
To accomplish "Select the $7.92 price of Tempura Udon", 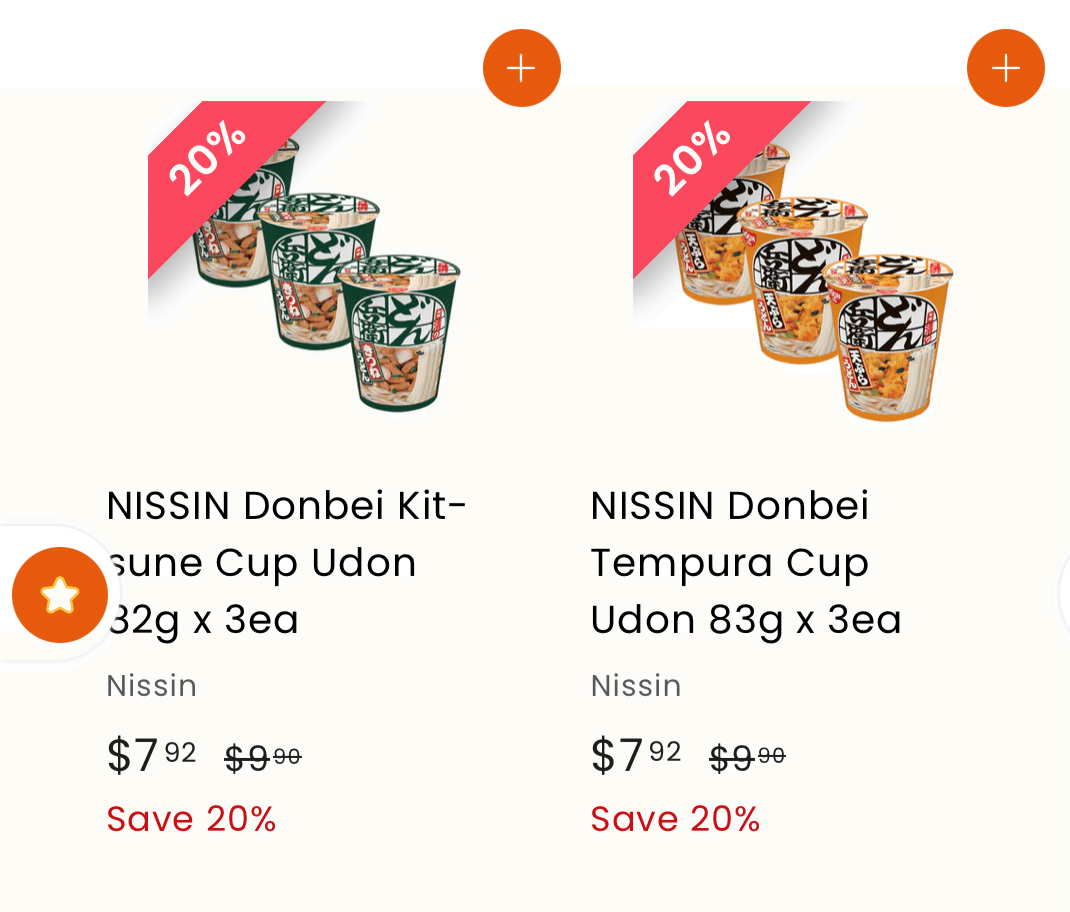I will (636, 755).
